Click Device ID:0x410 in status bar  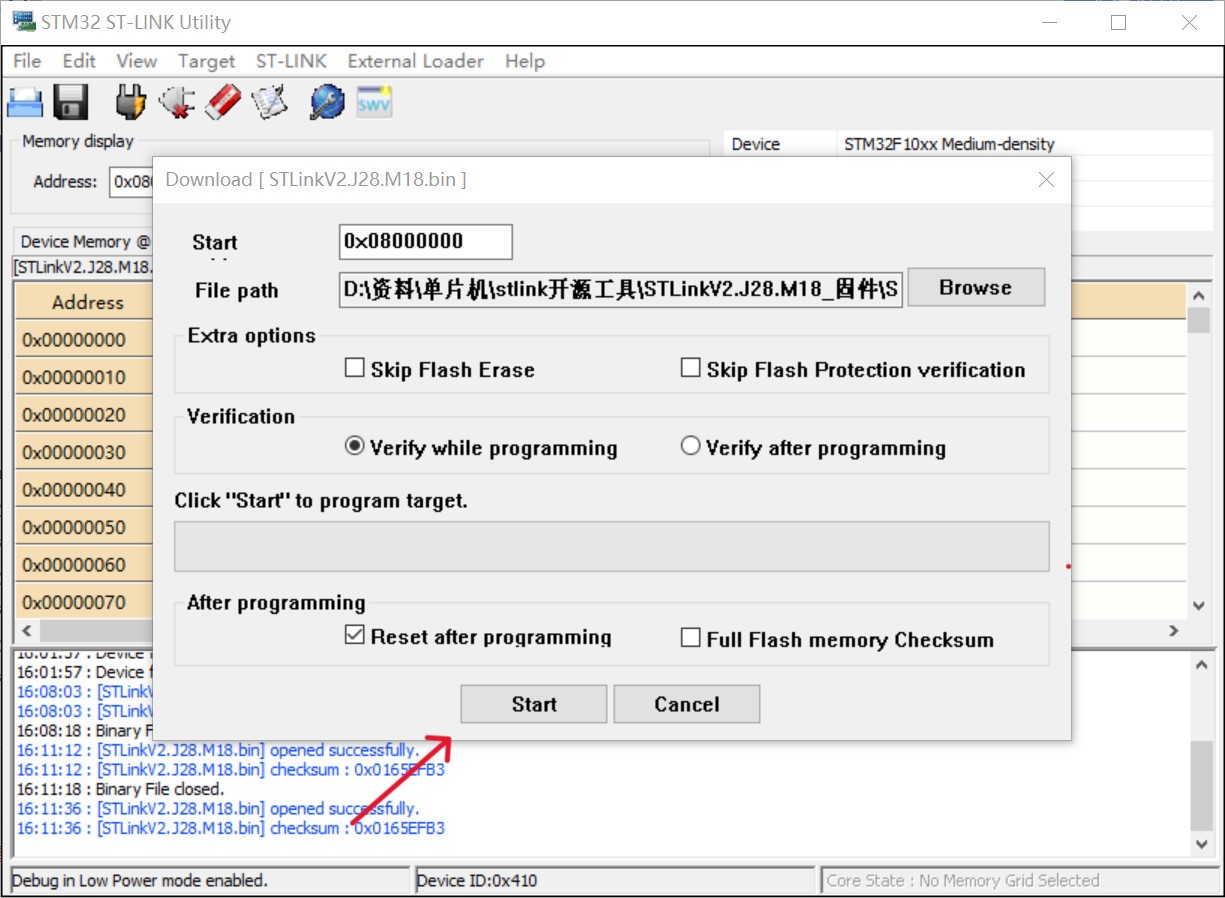click(477, 881)
